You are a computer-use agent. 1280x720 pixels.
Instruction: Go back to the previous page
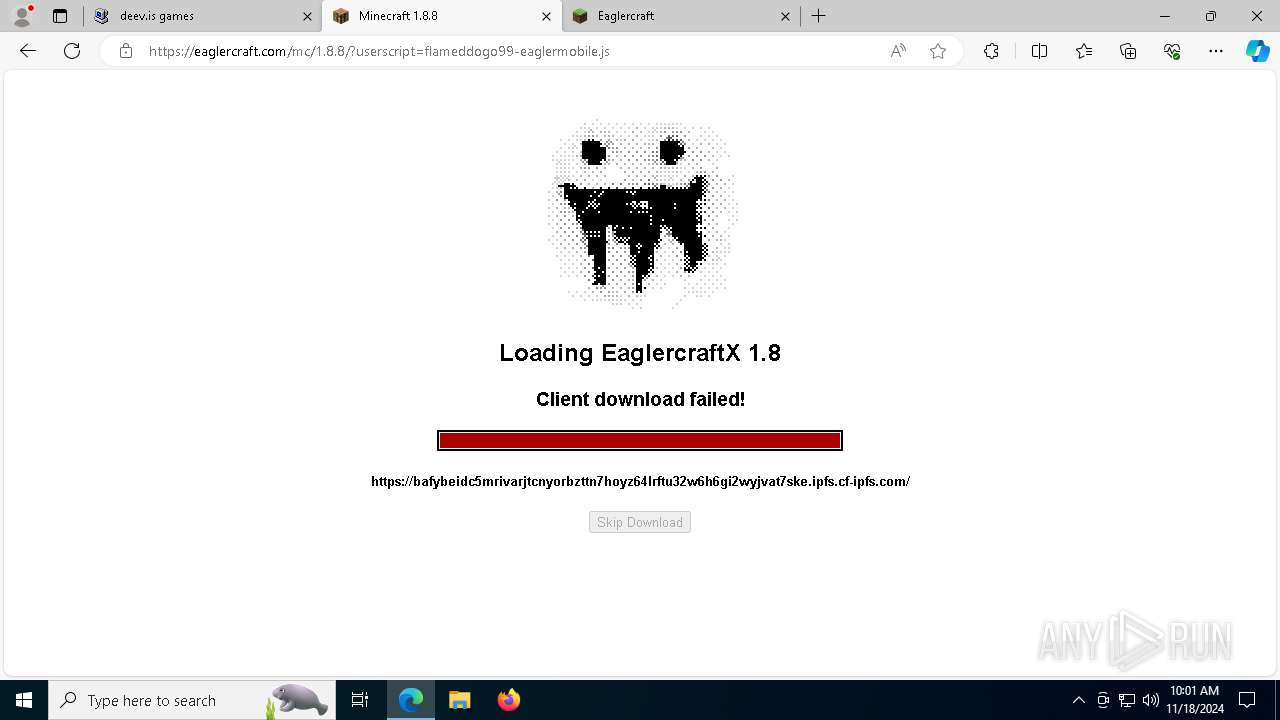(28, 51)
